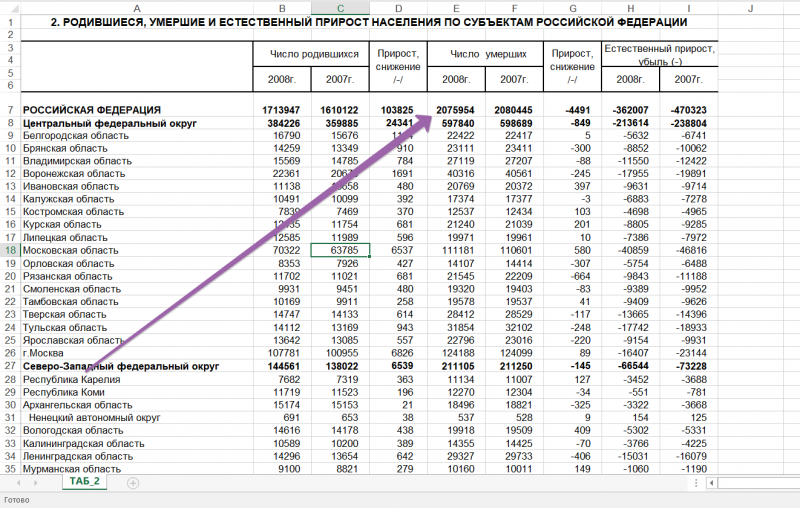Click the next sheet navigation arrow
800x508 pixels.
(x=35, y=482)
